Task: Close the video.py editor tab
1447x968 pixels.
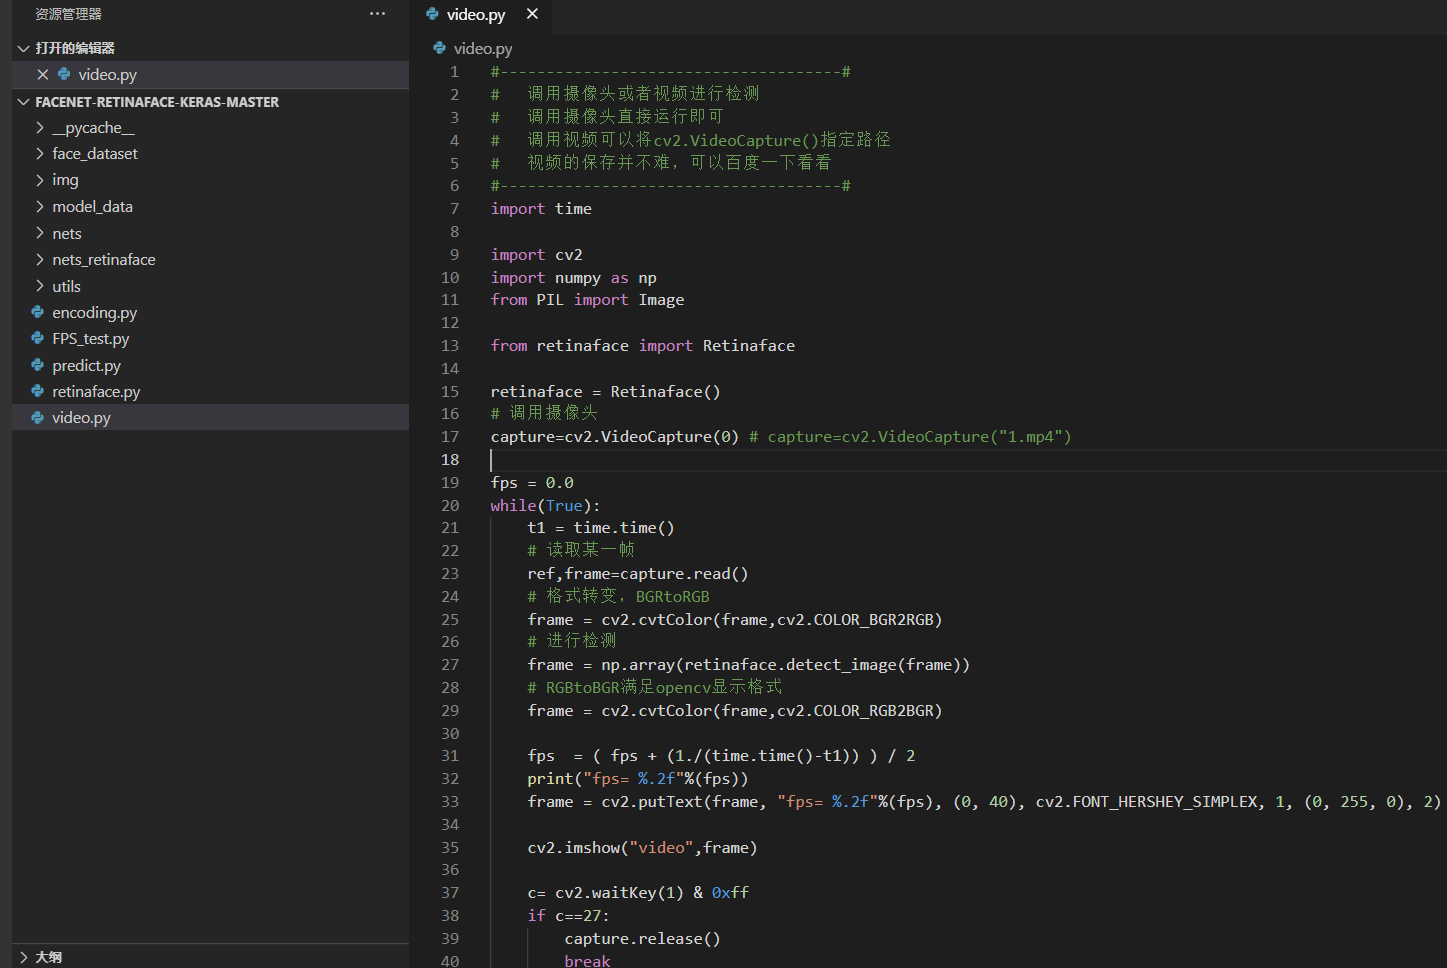Action: [532, 14]
